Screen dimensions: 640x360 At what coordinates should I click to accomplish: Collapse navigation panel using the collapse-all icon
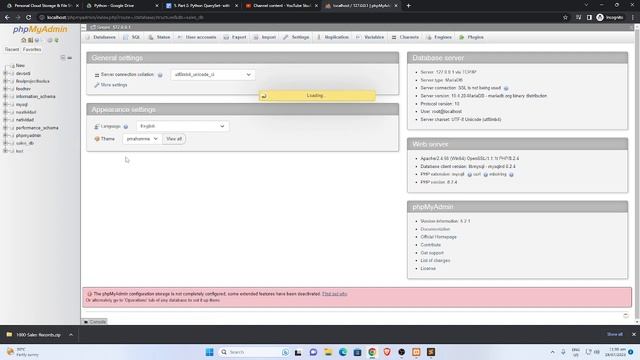(x=63, y=58)
